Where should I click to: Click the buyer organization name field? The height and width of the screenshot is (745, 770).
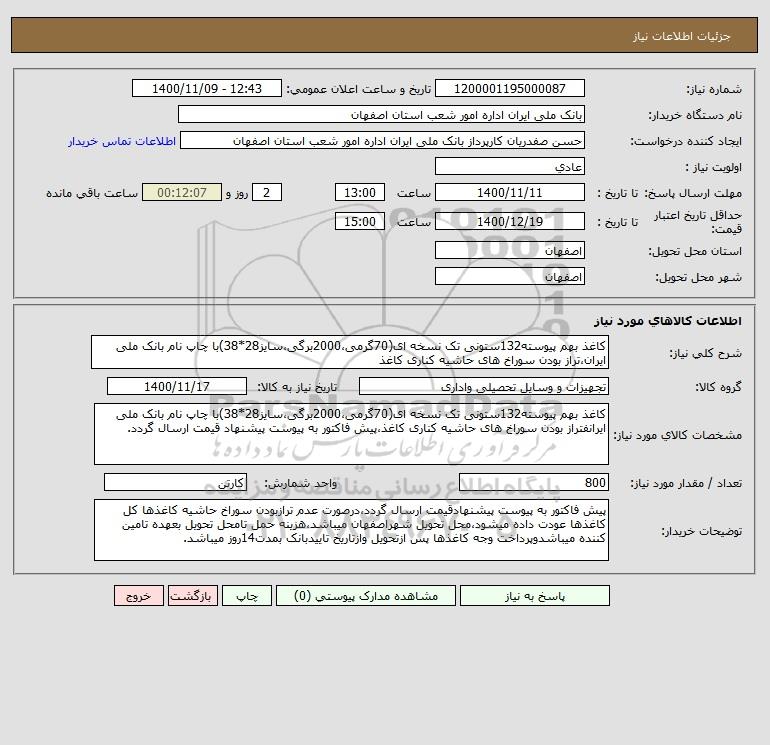pos(381,114)
